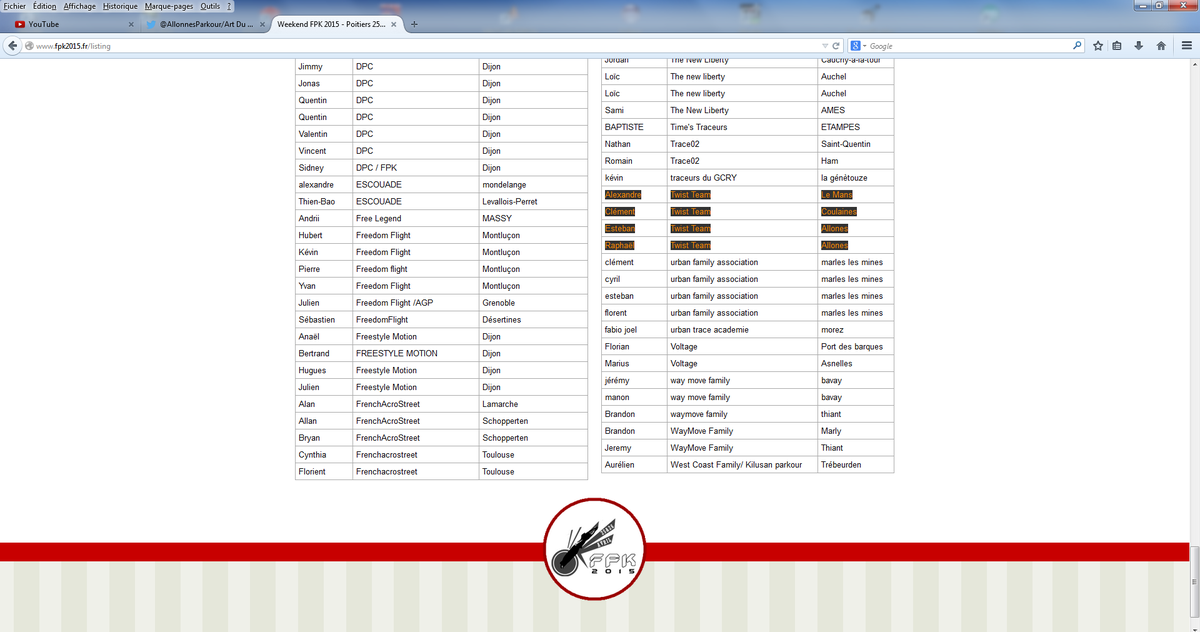Open the Firefox hamburger menu
Viewport: 1200px width, 632px height.
click(x=1187, y=46)
